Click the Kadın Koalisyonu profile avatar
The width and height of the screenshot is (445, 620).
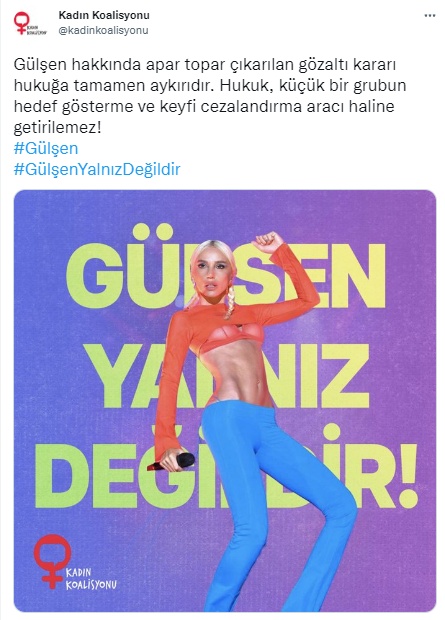(30, 23)
